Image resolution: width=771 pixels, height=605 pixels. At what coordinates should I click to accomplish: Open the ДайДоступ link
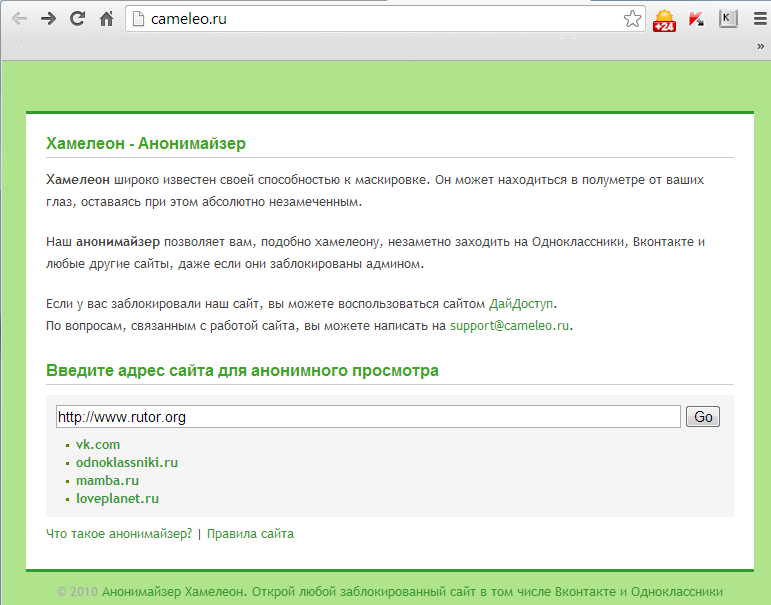tap(521, 304)
